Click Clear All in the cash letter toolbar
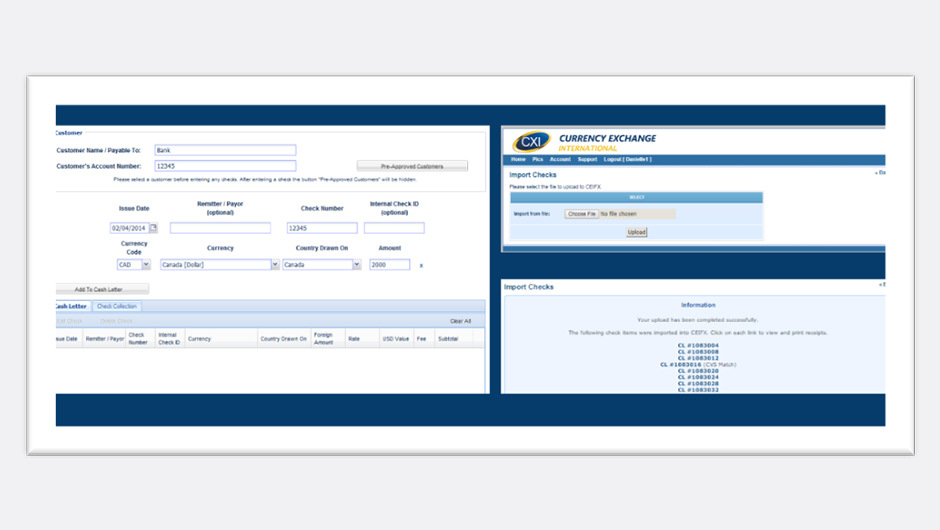 (460, 321)
